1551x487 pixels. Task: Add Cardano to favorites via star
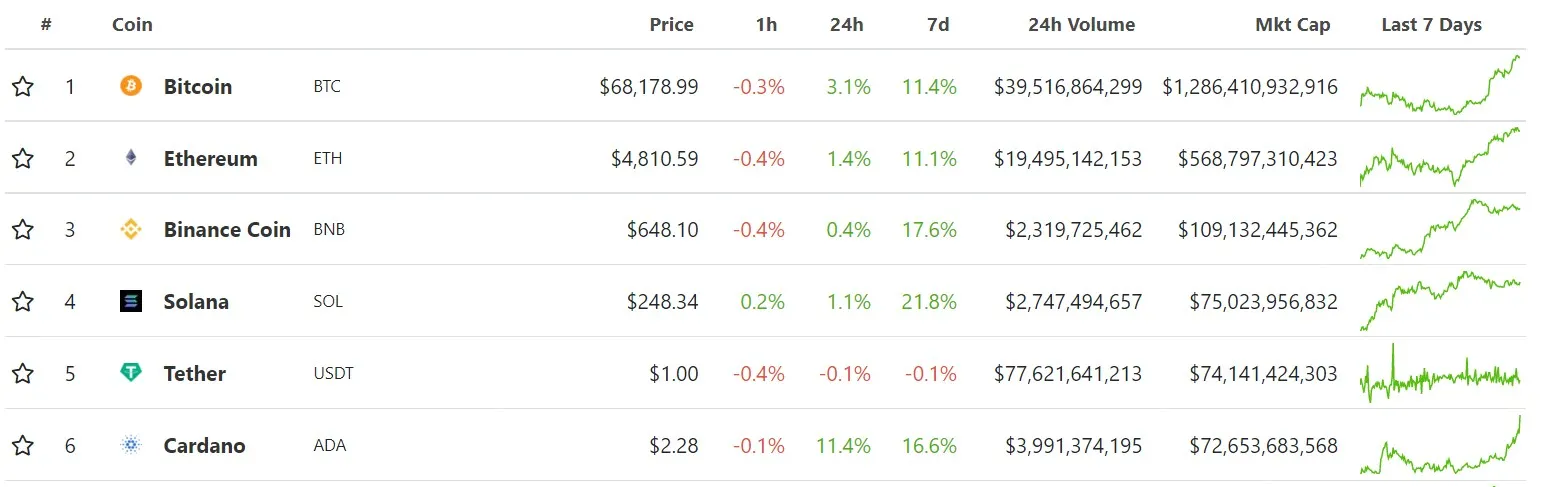tap(23, 445)
